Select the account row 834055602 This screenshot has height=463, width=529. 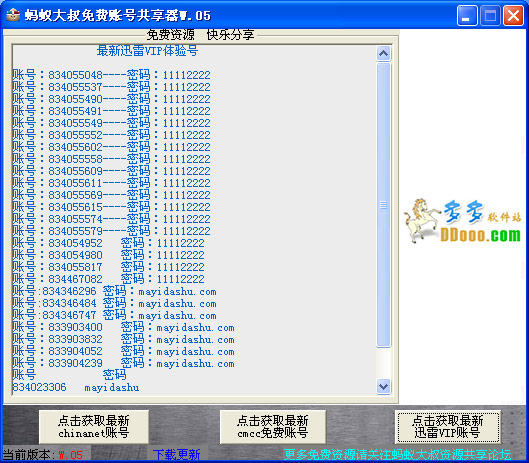pyautogui.click(x=112, y=147)
